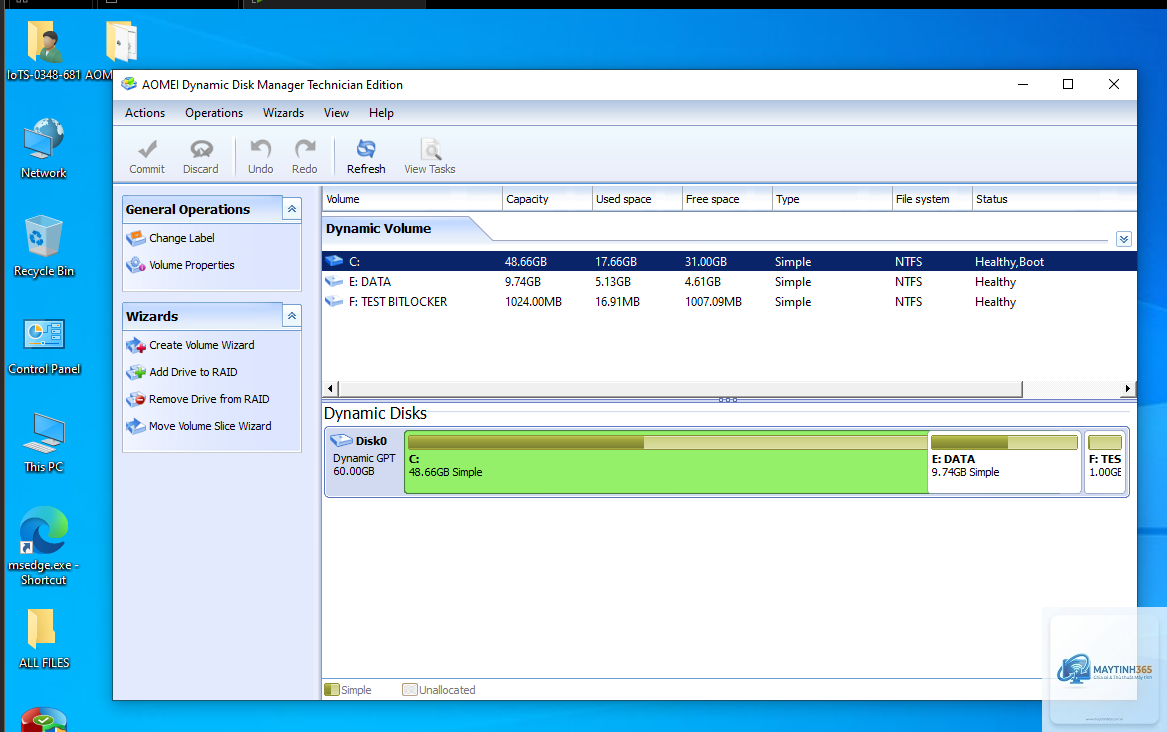Click the Dynamic GPT 60.00GB disk label
The height and width of the screenshot is (732, 1167).
(364, 465)
